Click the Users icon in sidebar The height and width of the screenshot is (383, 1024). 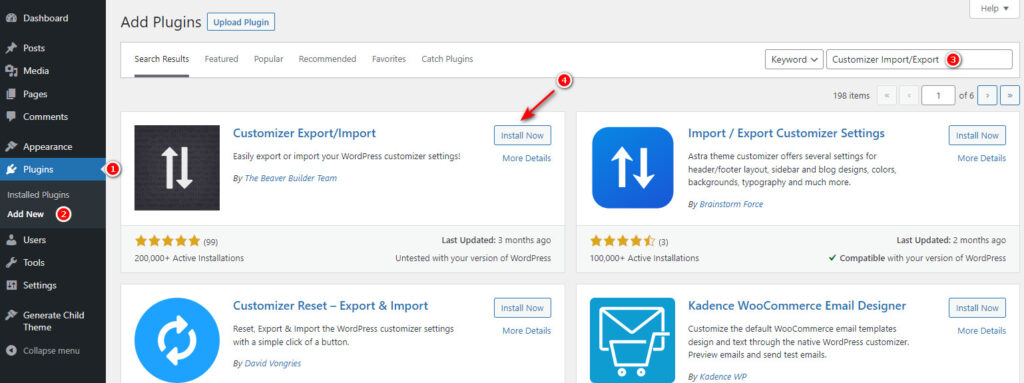pyautogui.click(x=10, y=240)
